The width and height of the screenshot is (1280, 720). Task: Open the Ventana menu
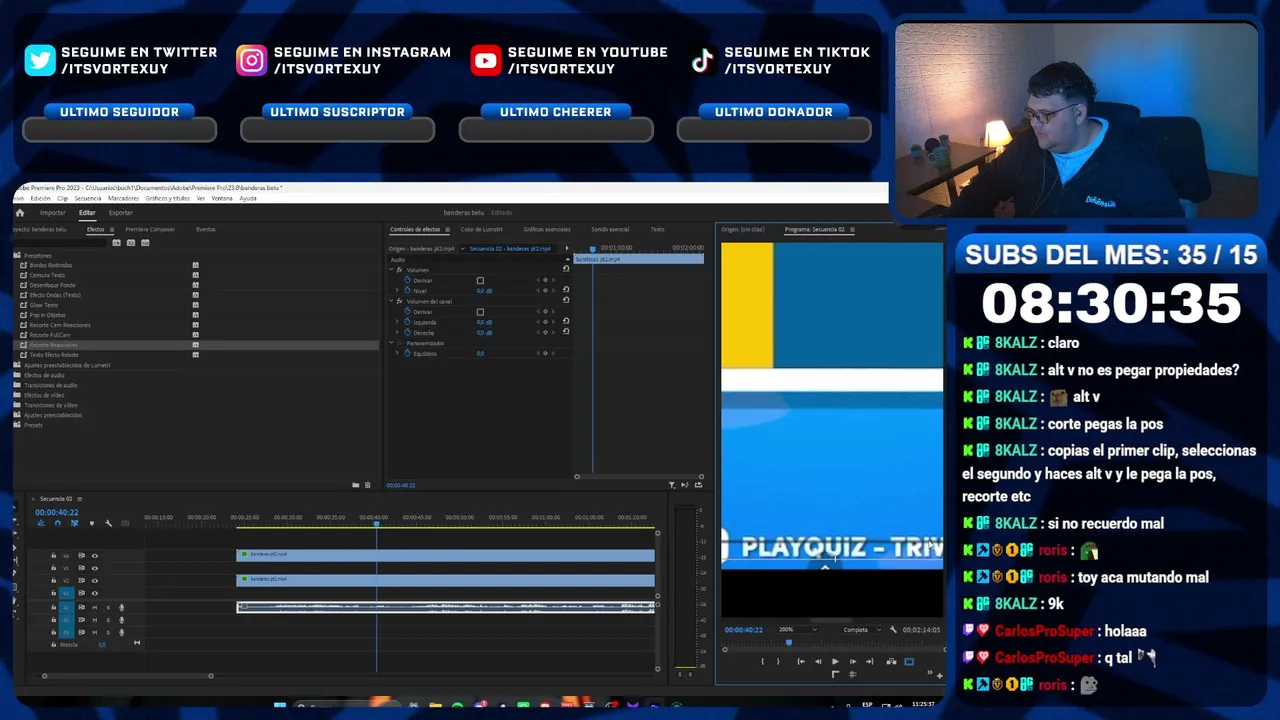click(222, 198)
